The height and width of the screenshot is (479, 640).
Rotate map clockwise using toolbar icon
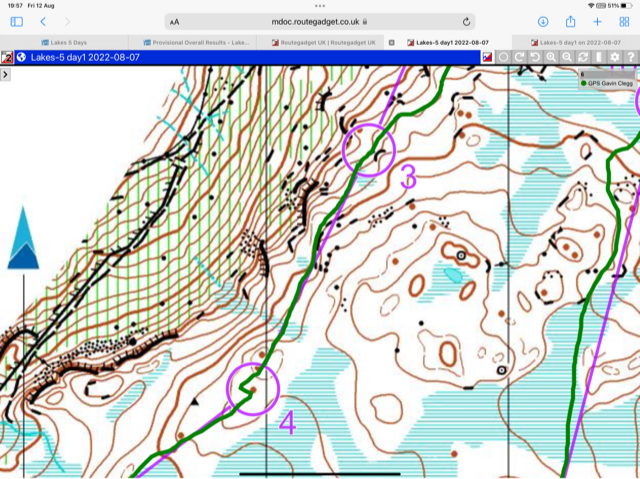tap(519, 58)
